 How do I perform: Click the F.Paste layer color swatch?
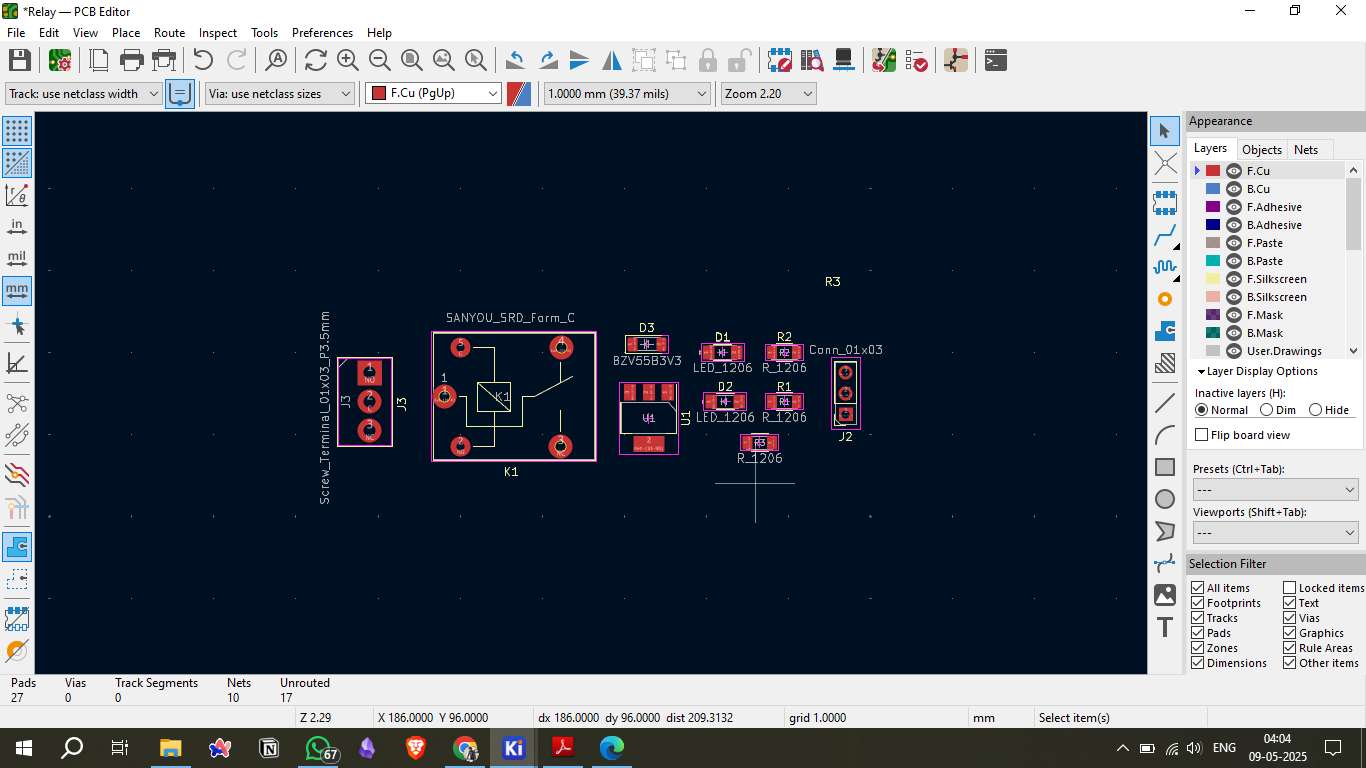pos(1213,243)
